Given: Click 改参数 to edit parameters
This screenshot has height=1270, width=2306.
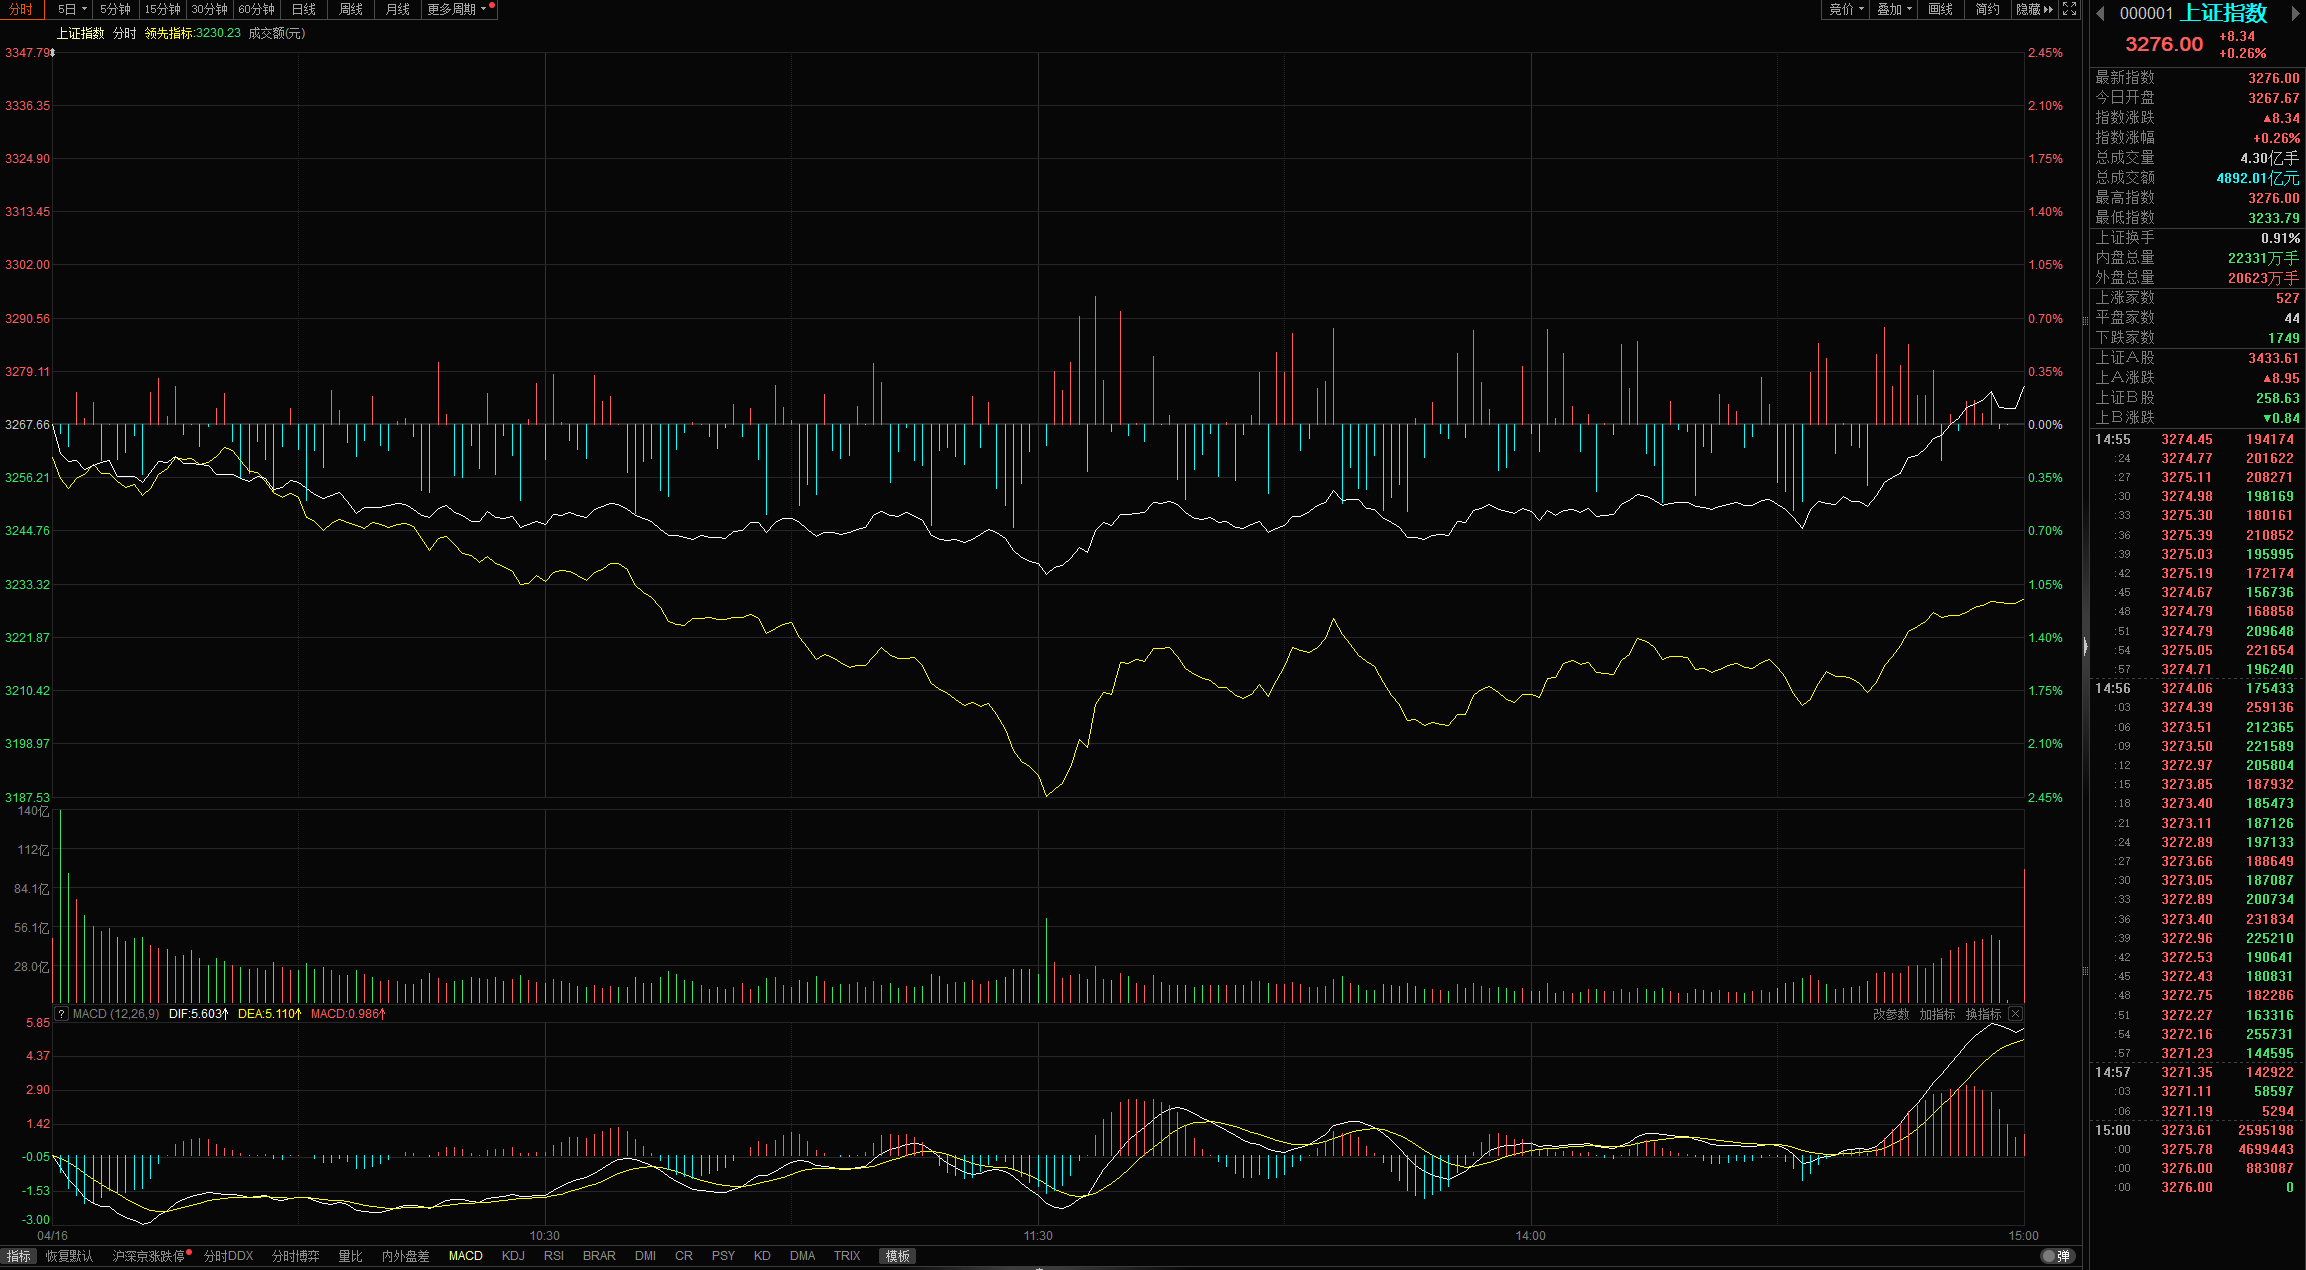Looking at the screenshot, I should coord(1890,1014).
